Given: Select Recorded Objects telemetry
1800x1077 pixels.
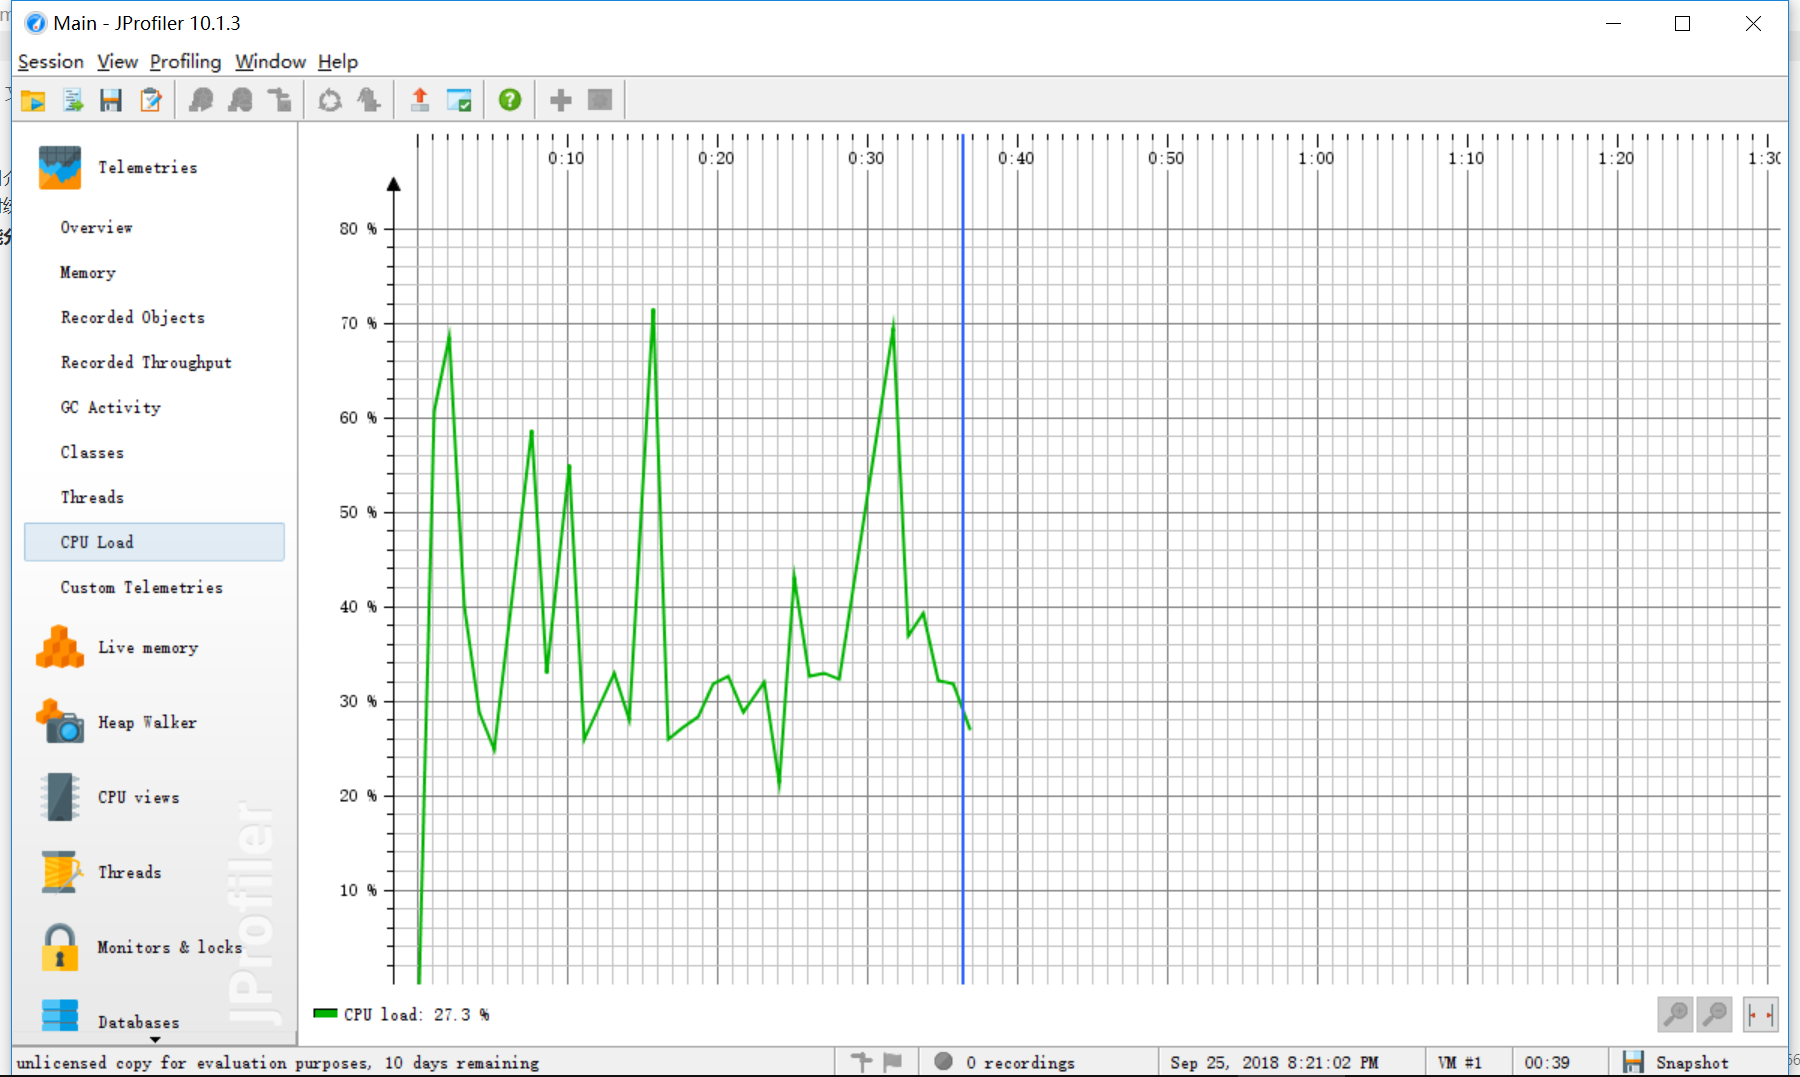Looking at the screenshot, I should pyautogui.click(x=132, y=317).
